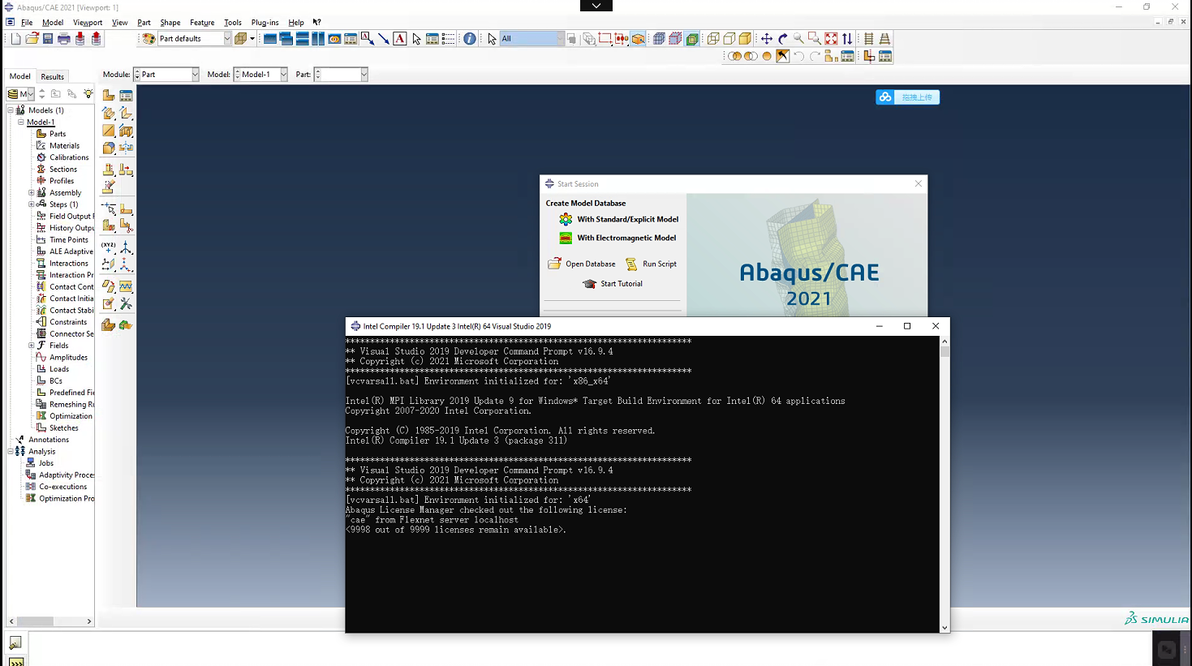Open the Part defaults color dropdown
Viewport: 1192px width, 666px height.
tap(194, 39)
